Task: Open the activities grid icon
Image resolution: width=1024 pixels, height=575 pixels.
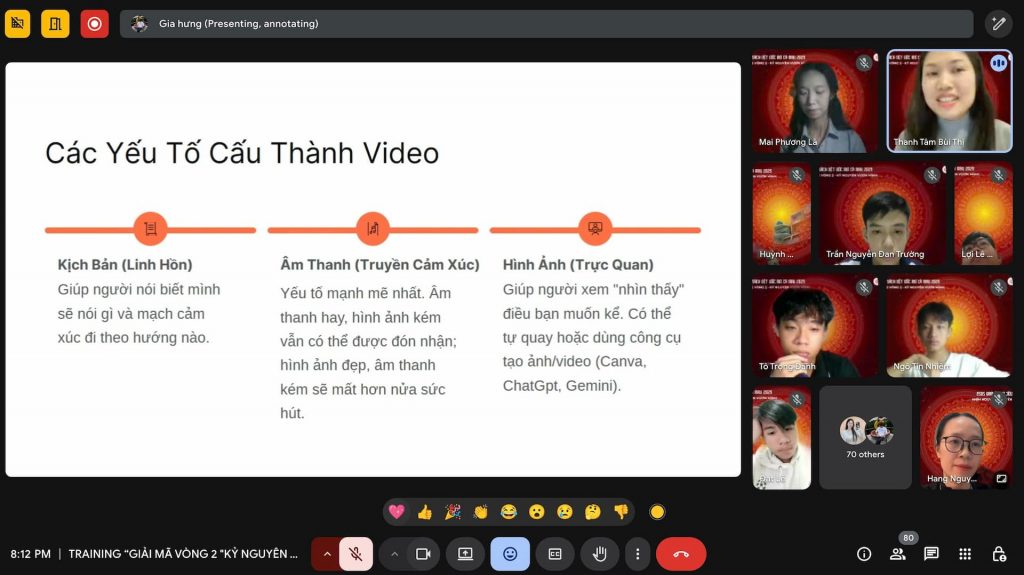Action: pos(965,554)
